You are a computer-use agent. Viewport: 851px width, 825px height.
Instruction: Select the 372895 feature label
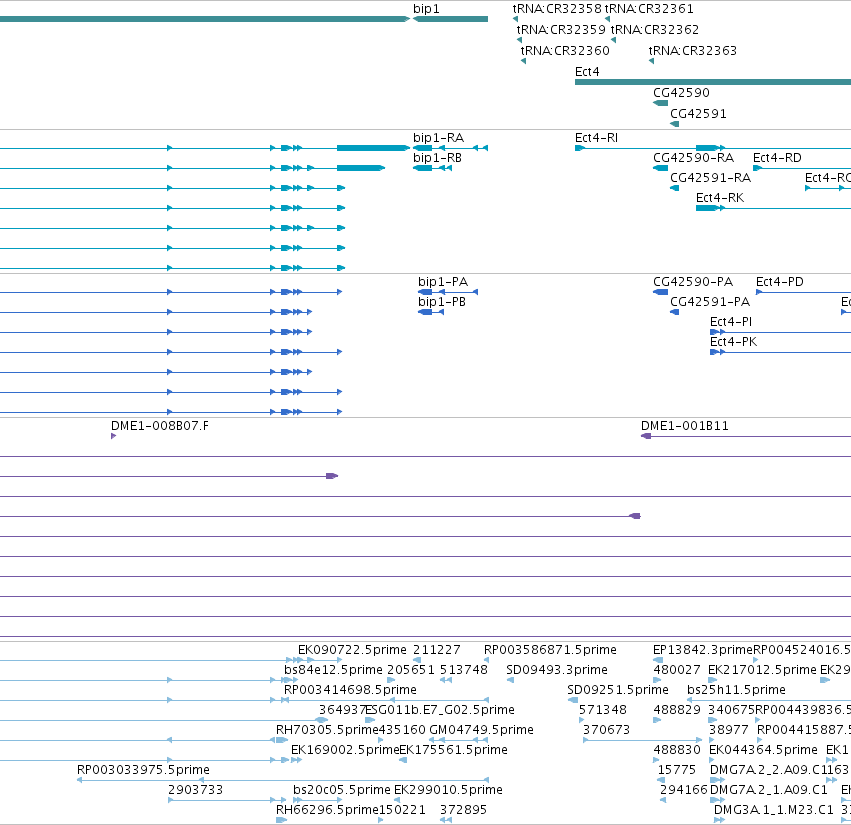point(463,810)
